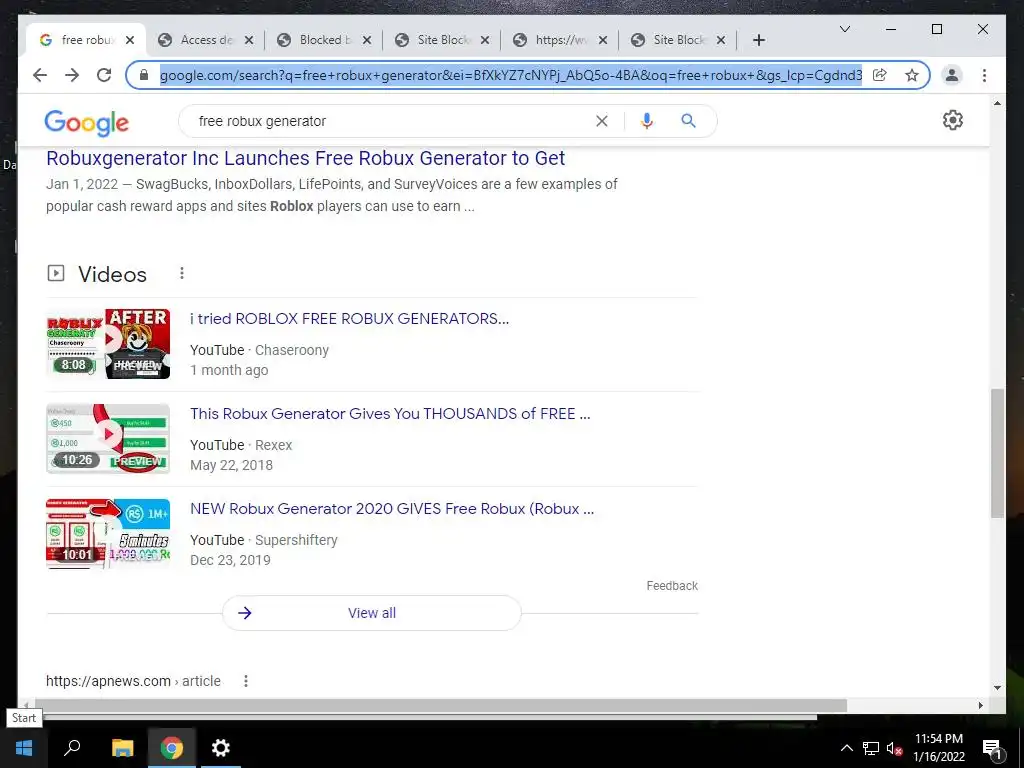Viewport: 1024px width, 768px height.
Task: Open the Windows Start menu
Action: click(24, 748)
